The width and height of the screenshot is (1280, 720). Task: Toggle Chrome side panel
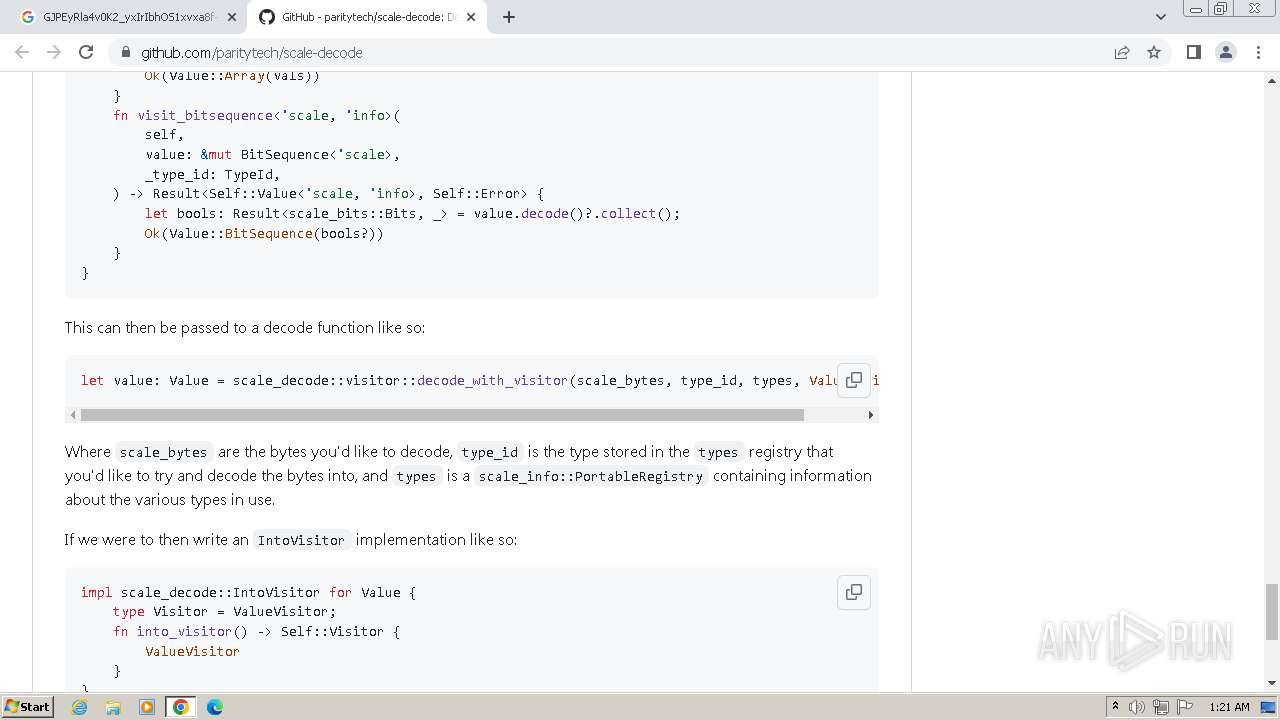tap(1193, 52)
